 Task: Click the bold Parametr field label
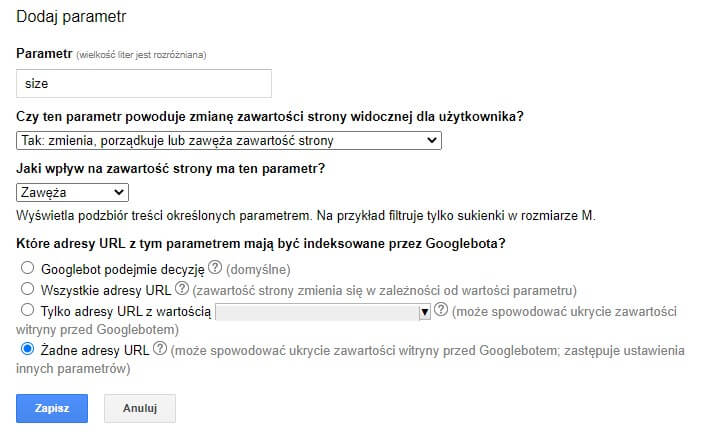tap(44, 52)
